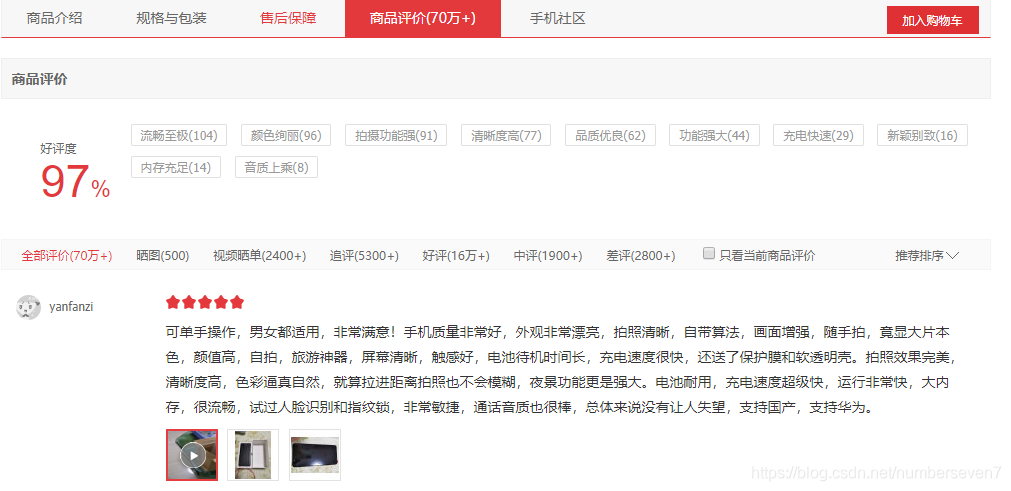Image resolution: width=1011 pixels, height=491 pixels.
Task: Click the 97% 好评度 score
Action: 75,182
